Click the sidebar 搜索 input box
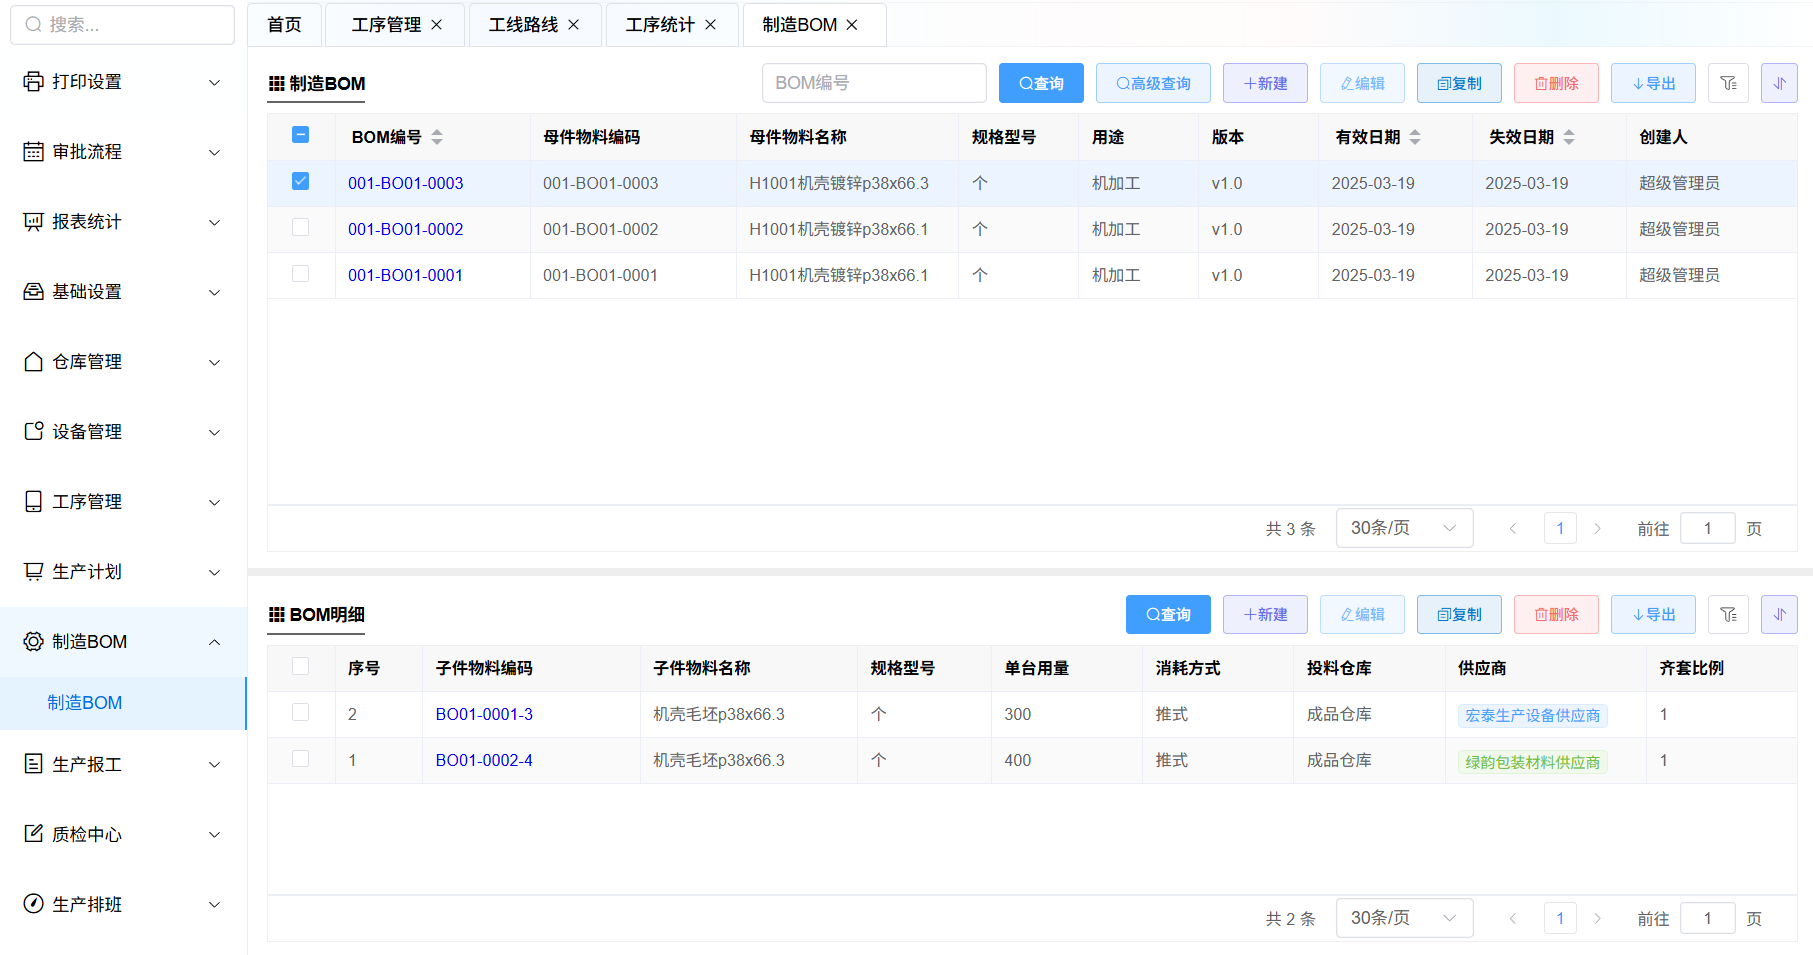 point(122,25)
